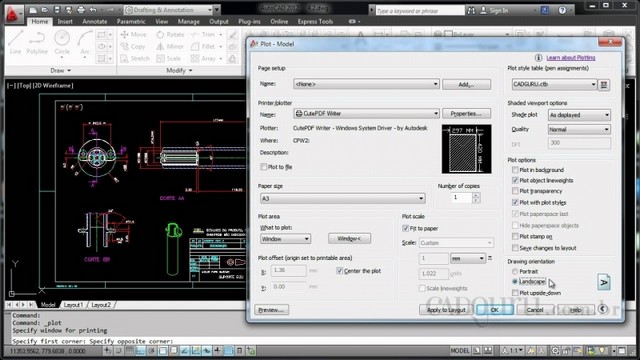Increase number of copies with up stepper

click(476, 195)
